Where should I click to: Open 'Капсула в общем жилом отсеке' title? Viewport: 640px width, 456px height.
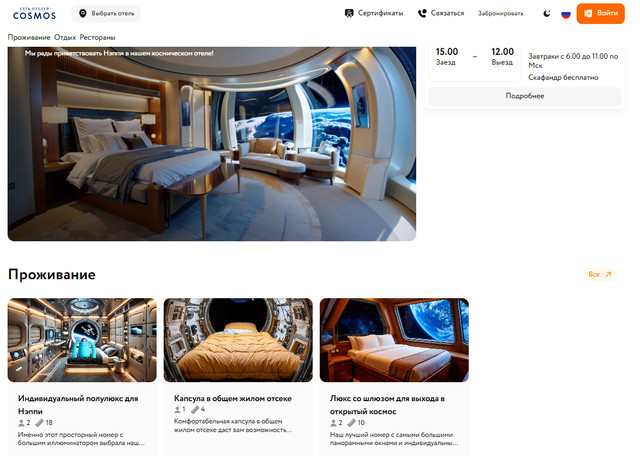[233, 398]
